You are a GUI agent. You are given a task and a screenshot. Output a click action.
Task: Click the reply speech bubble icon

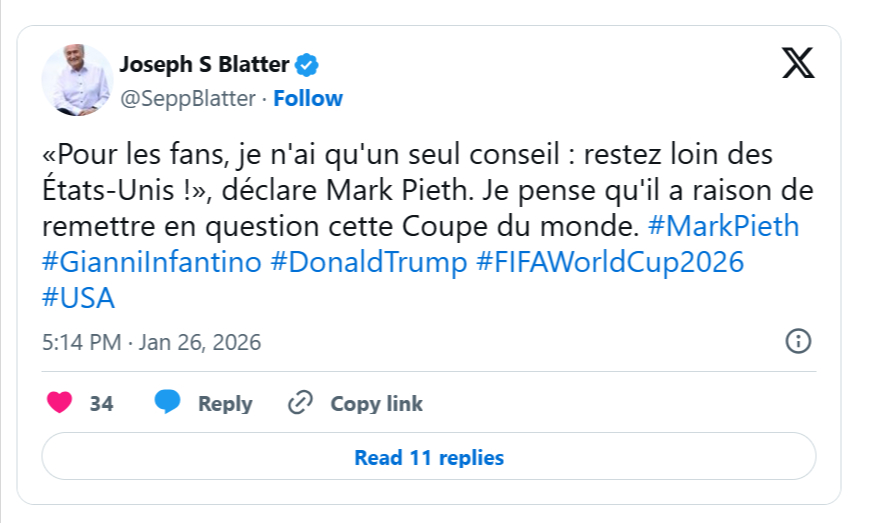167,403
